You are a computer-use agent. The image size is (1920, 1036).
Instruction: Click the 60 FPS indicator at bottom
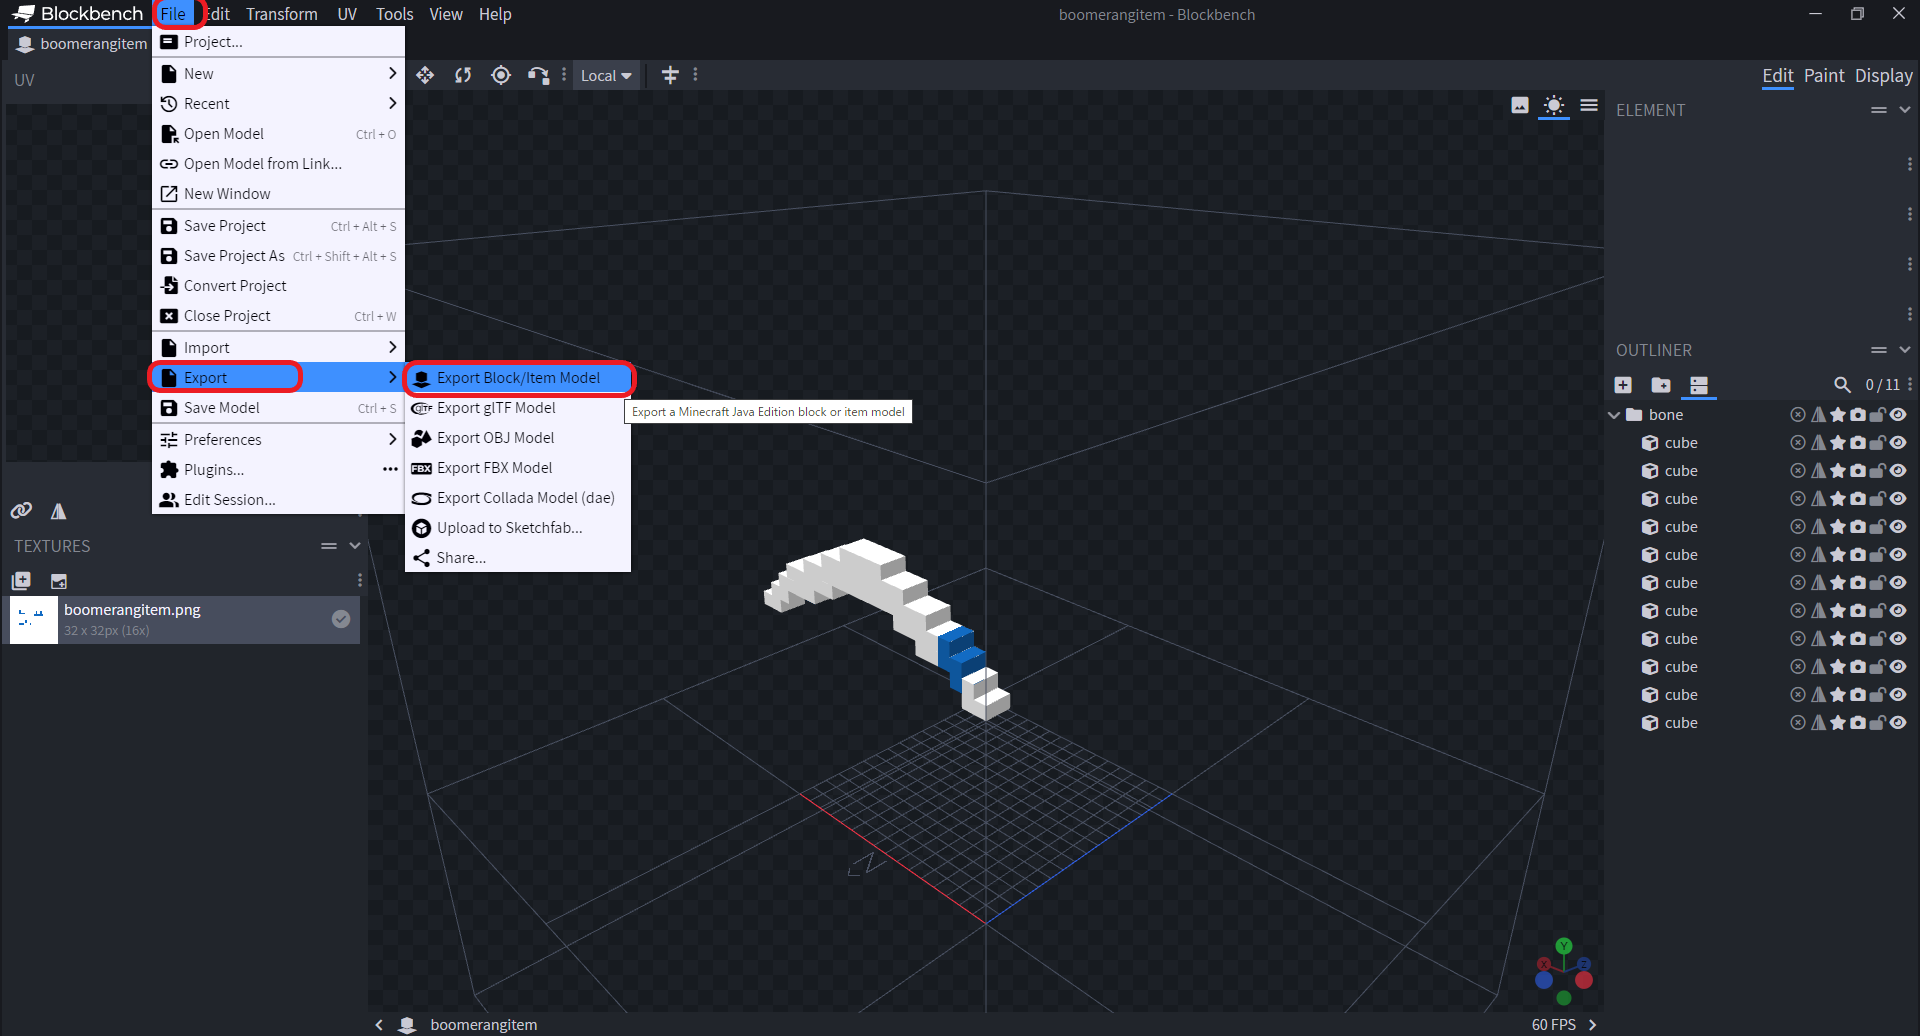(1554, 1024)
